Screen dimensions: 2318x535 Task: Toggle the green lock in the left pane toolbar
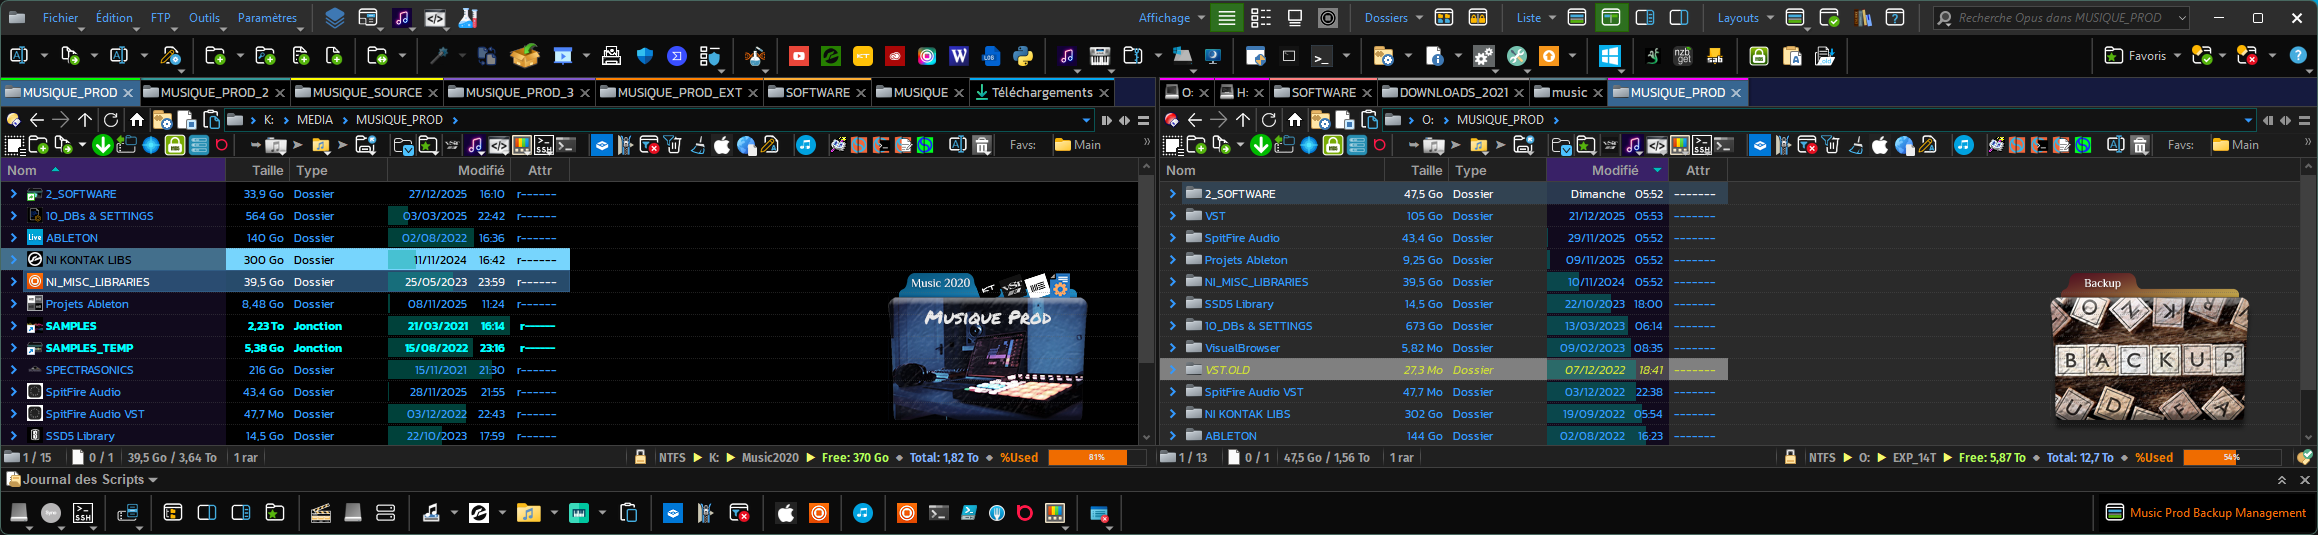175,145
